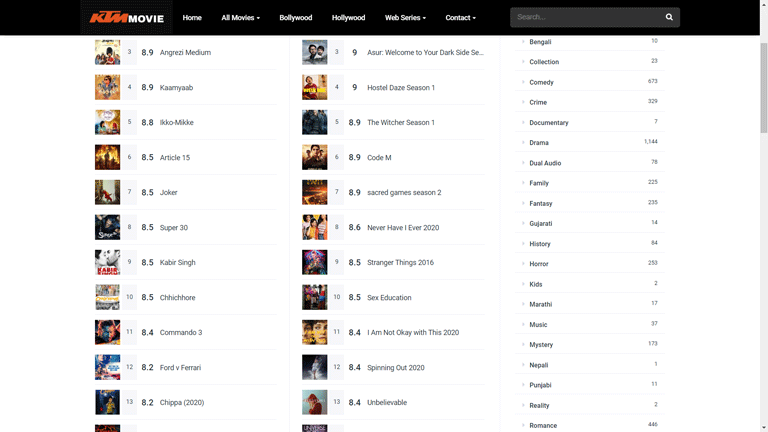Open the Hollywood menu item
768x432 pixels.
[x=348, y=18]
